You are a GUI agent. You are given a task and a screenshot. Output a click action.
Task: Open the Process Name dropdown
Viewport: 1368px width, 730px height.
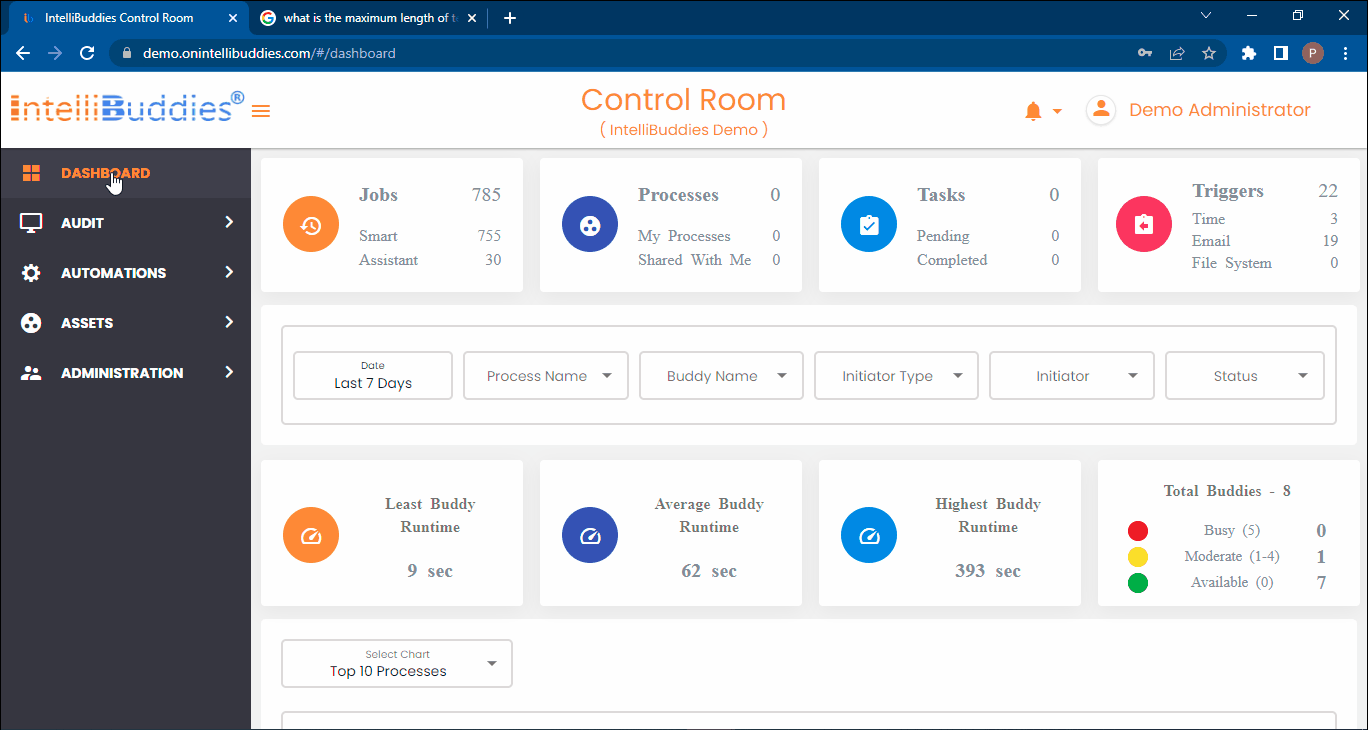[x=546, y=376]
